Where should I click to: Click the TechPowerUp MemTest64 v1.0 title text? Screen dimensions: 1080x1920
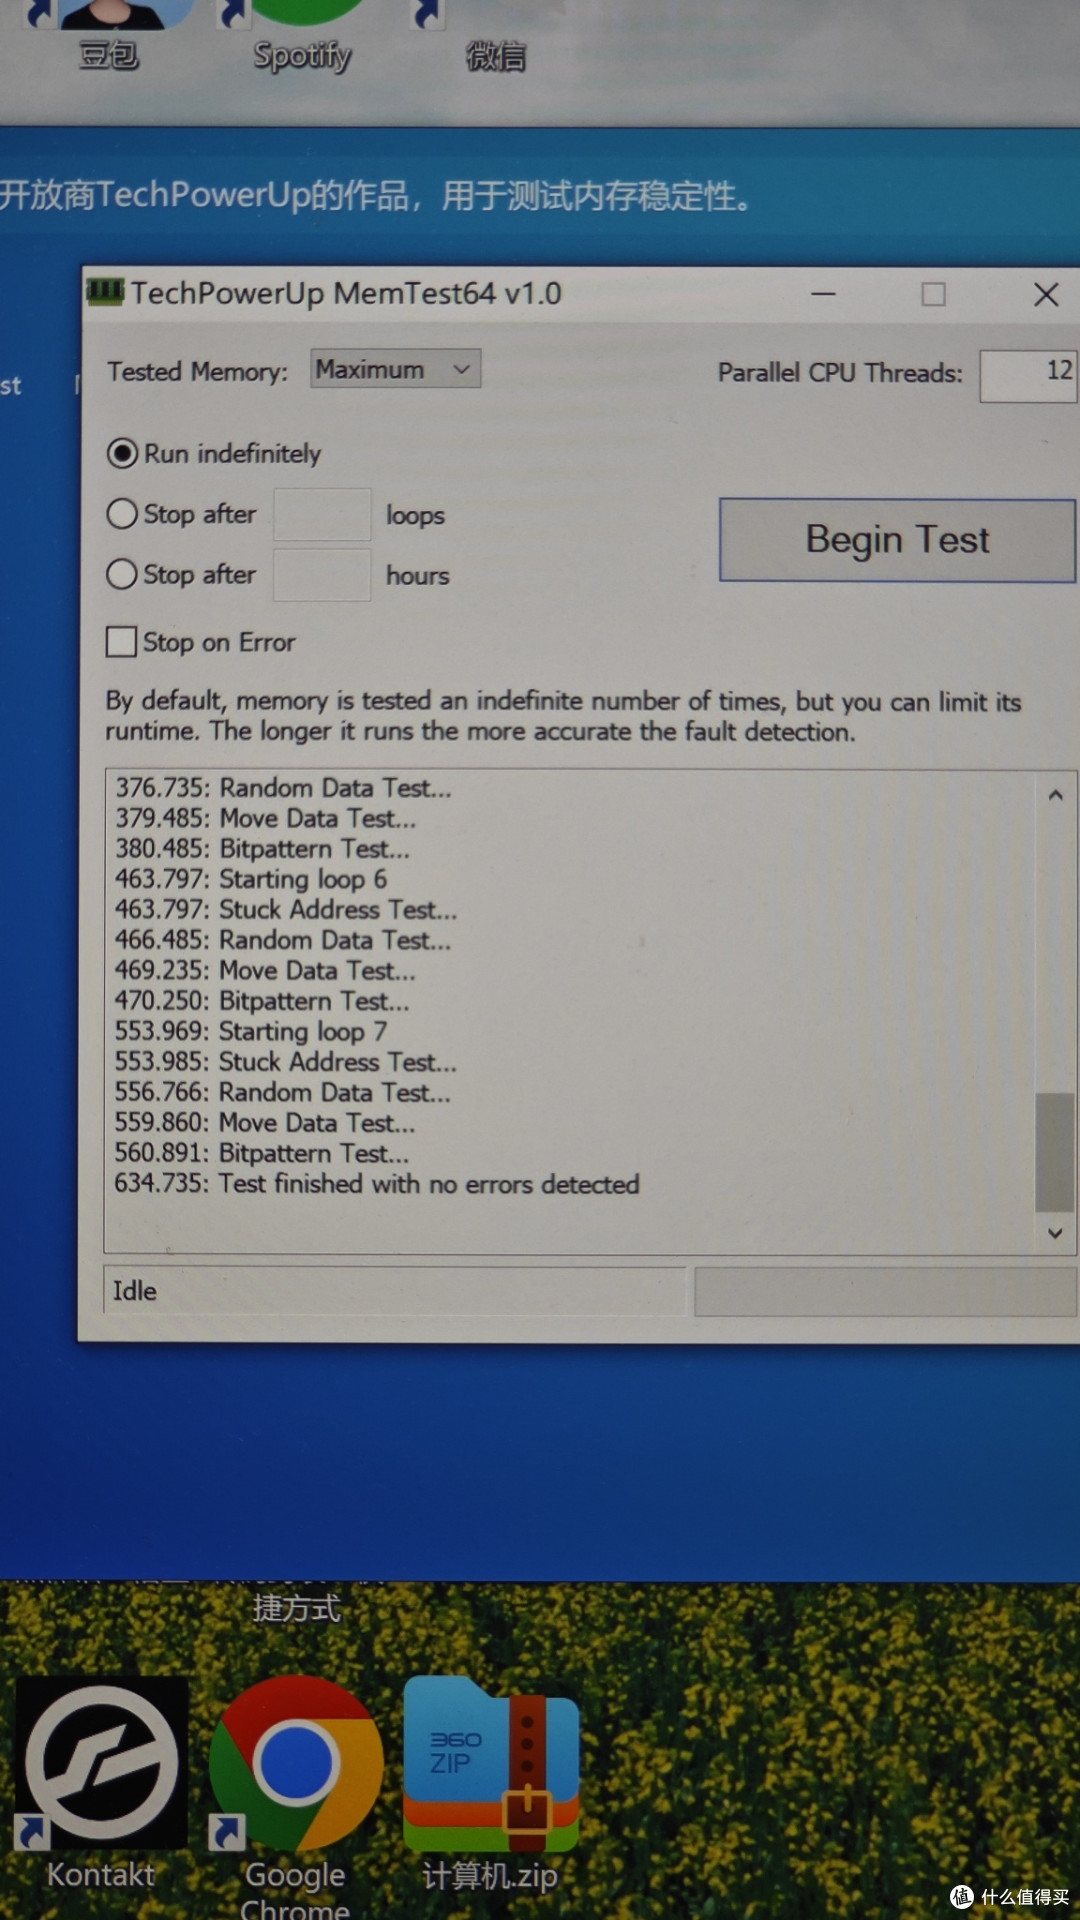pyautogui.click(x=346, y=293)
